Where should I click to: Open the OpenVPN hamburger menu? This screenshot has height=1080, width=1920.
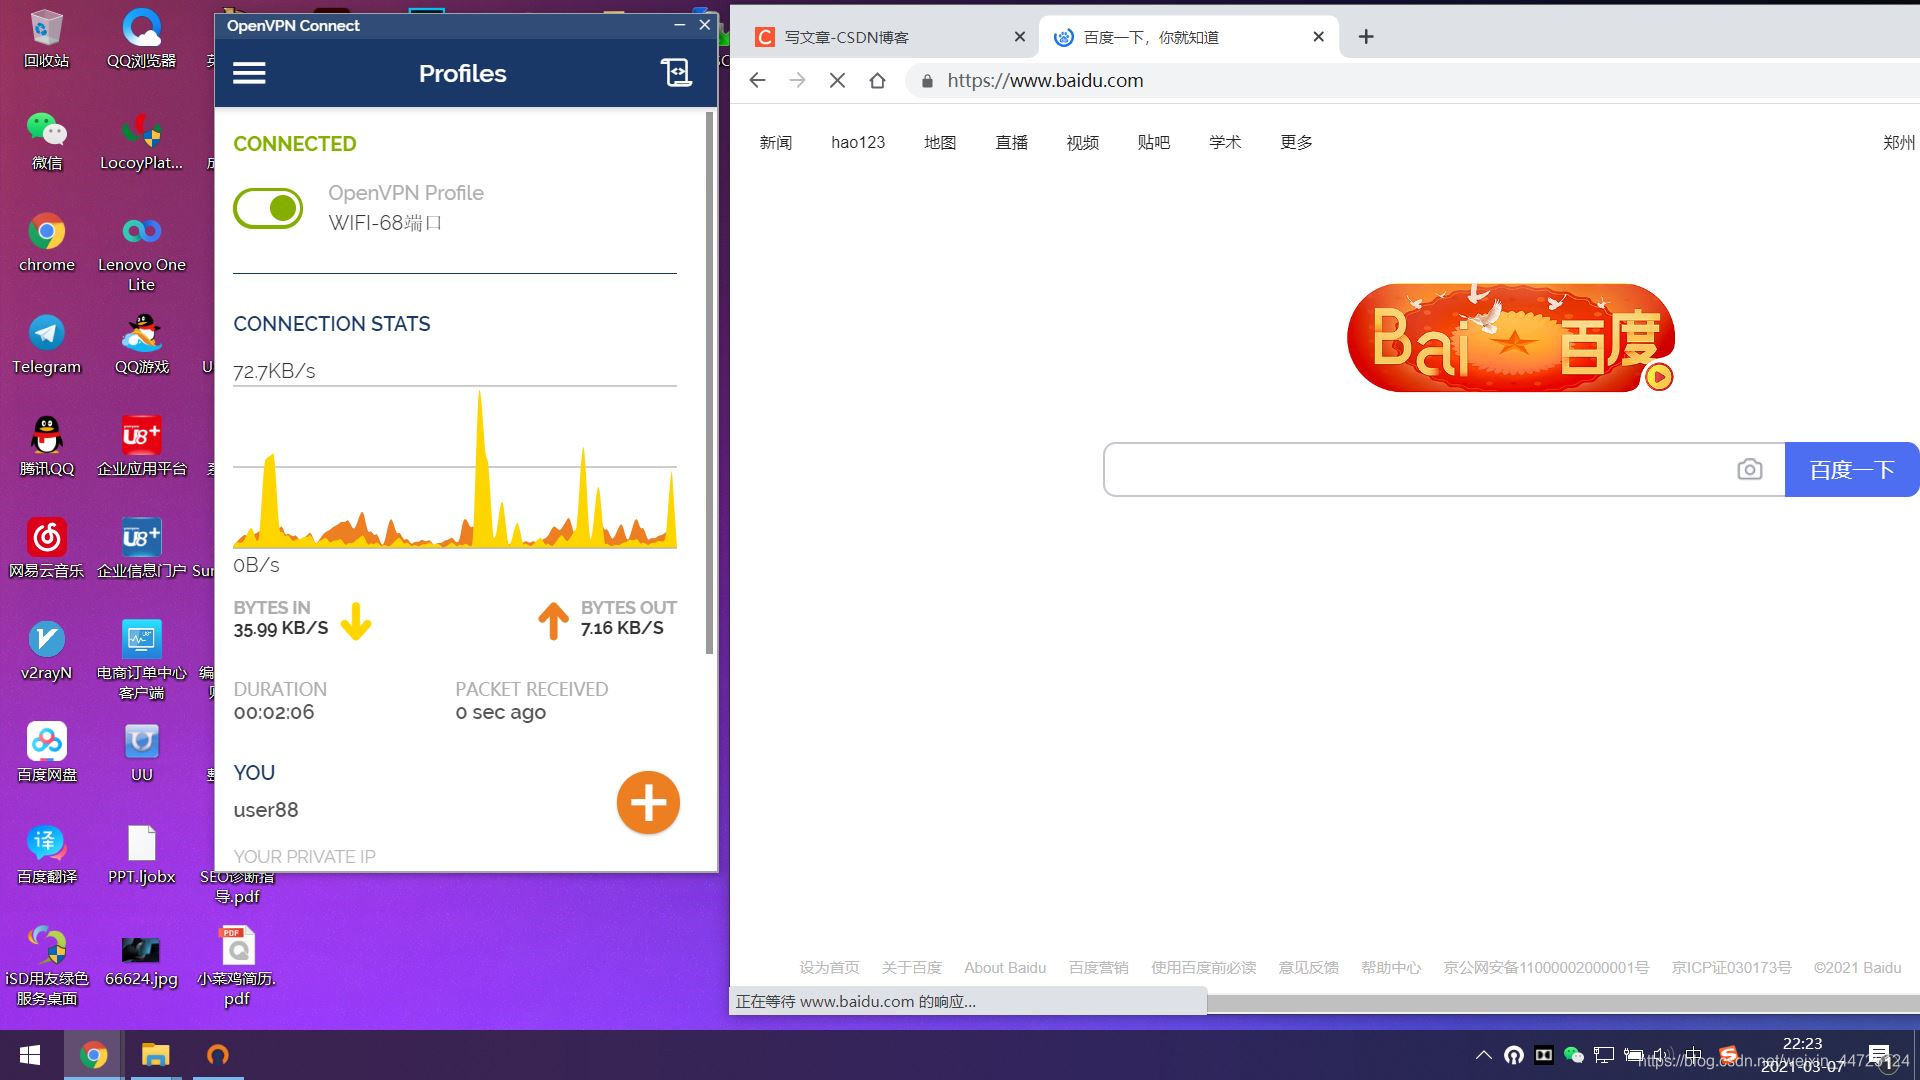coord(249,73)
